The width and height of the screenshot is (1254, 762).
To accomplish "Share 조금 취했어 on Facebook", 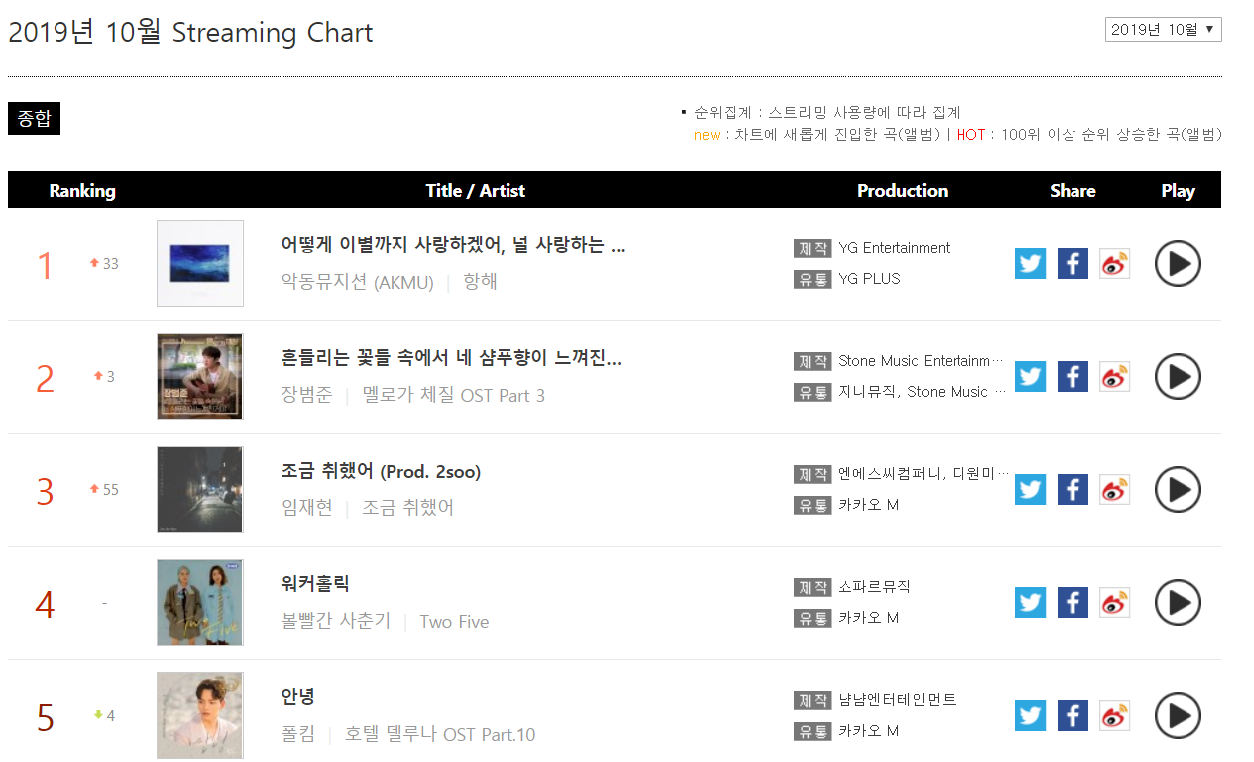I will (x=1072, y=490).
